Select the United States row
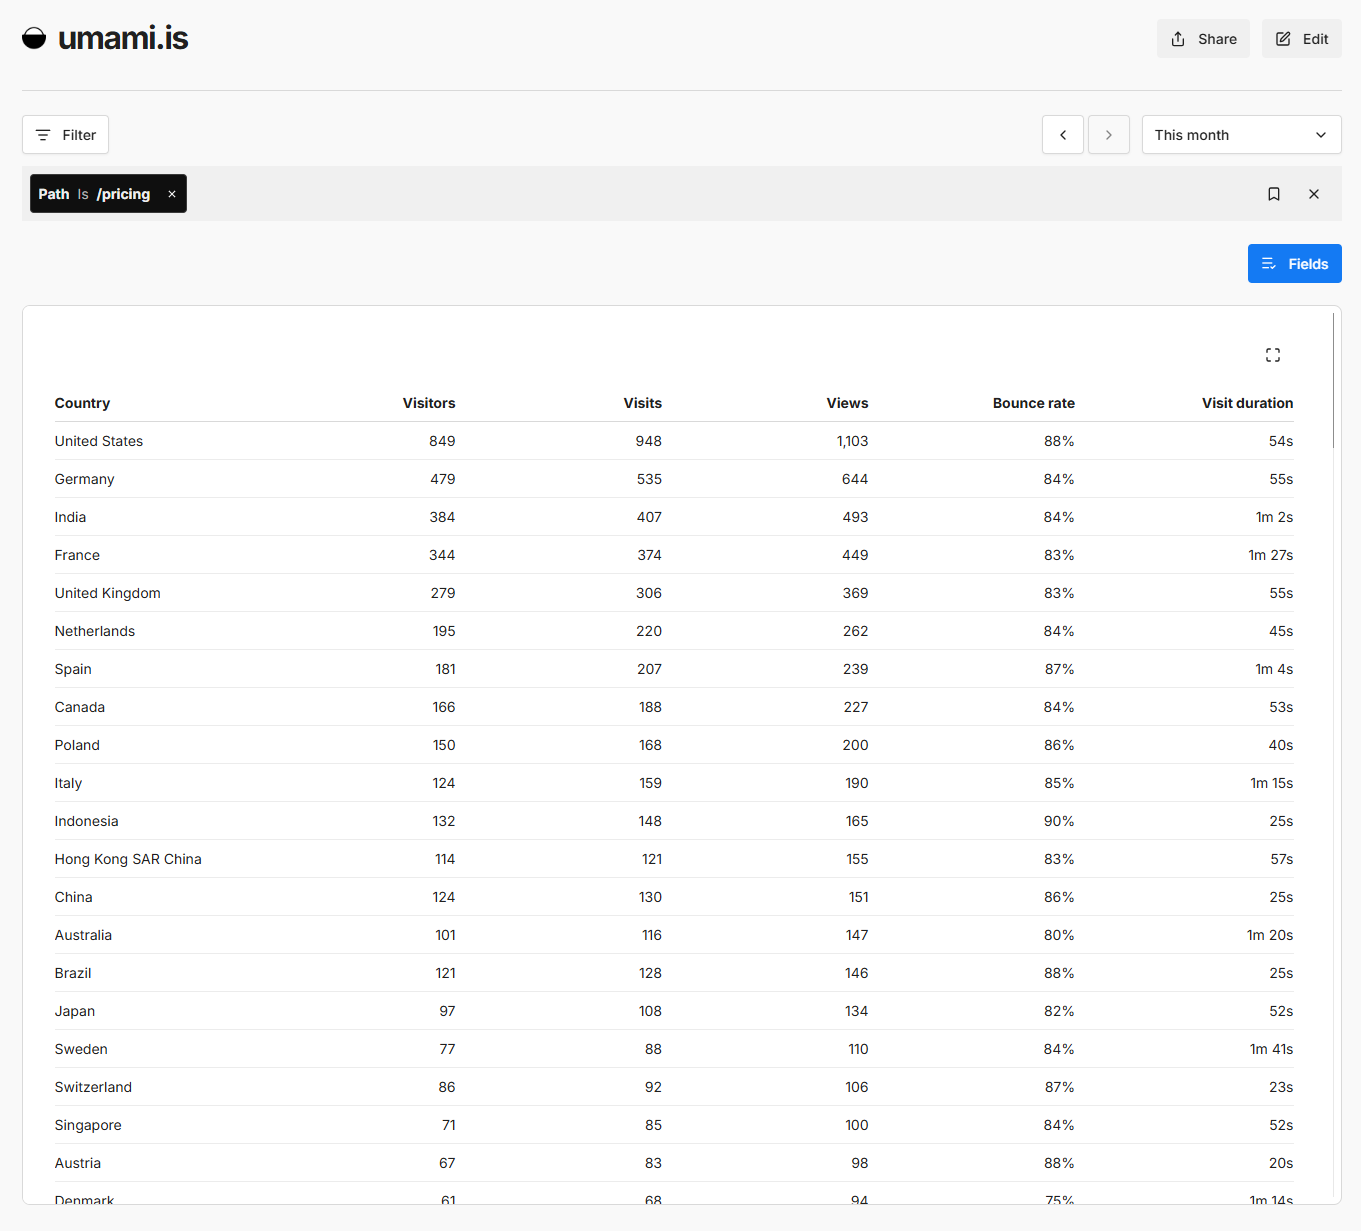Image resolution: width=1361 pixels, height=1231 pixels. [98, 441]
